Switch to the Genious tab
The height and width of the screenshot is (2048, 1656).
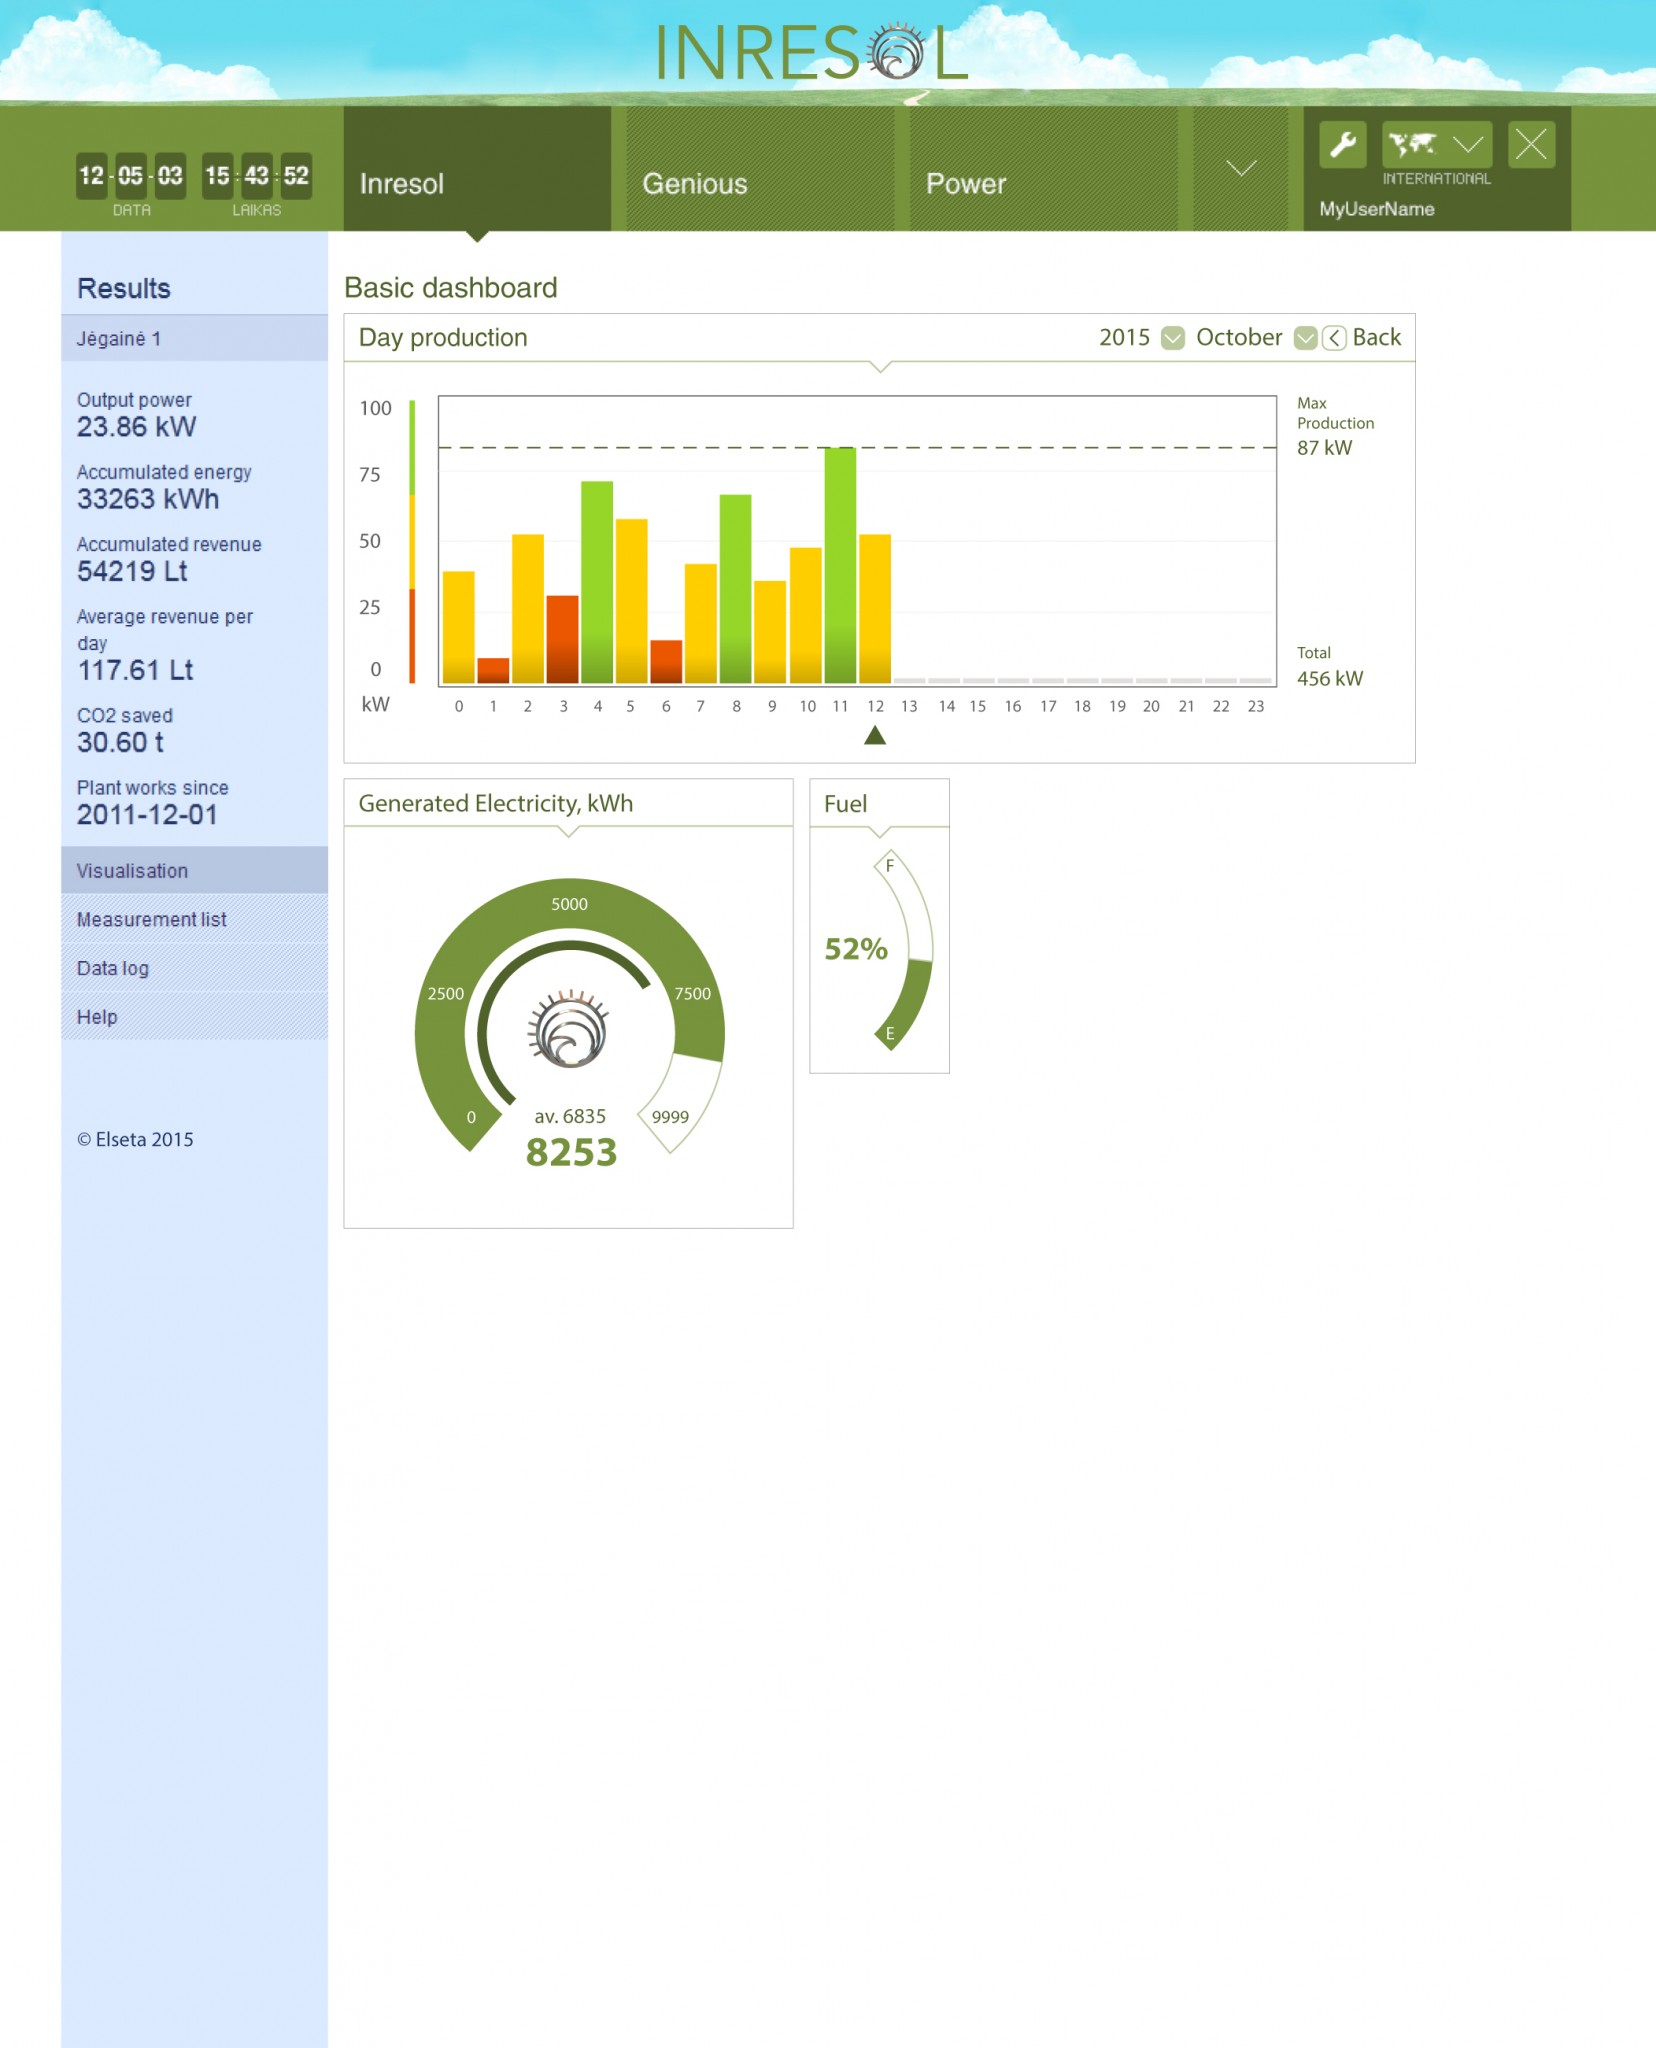pyautogui.click(x=694, y=184)
